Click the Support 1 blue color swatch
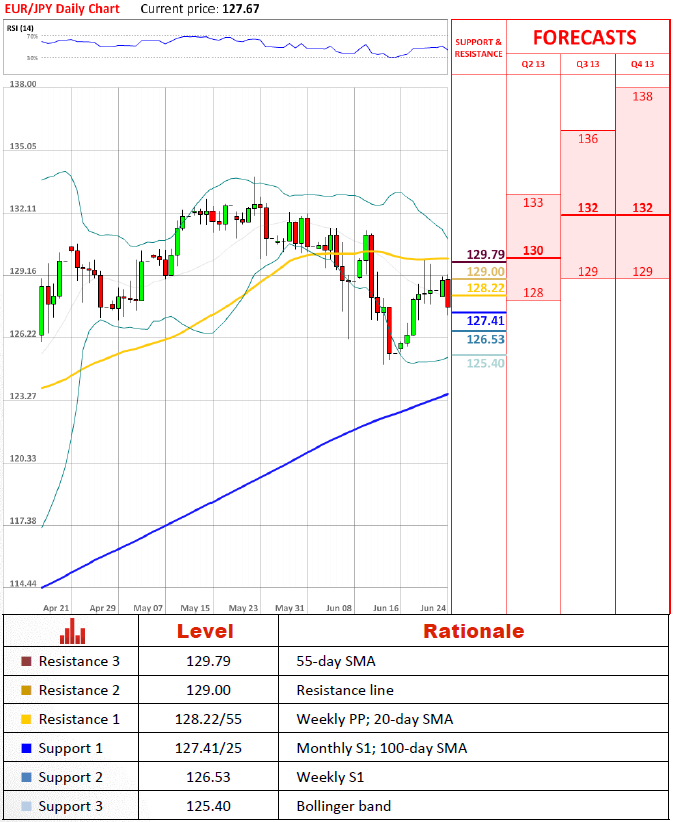This screenshot has width=676, height=822. [x=26, y=748]
